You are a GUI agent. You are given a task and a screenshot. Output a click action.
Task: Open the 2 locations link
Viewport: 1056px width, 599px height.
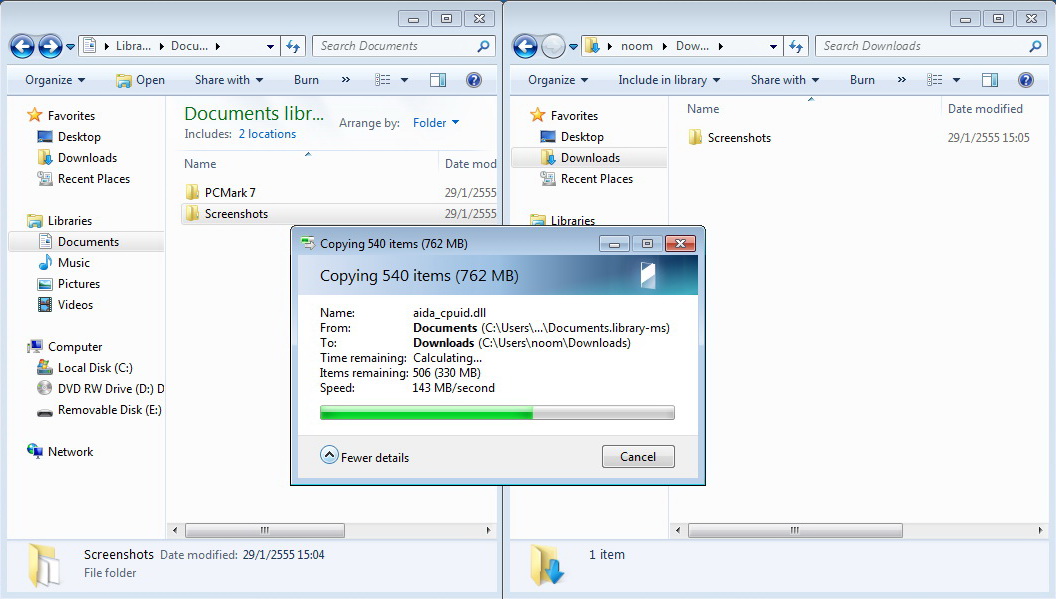(x=267, y=134)
